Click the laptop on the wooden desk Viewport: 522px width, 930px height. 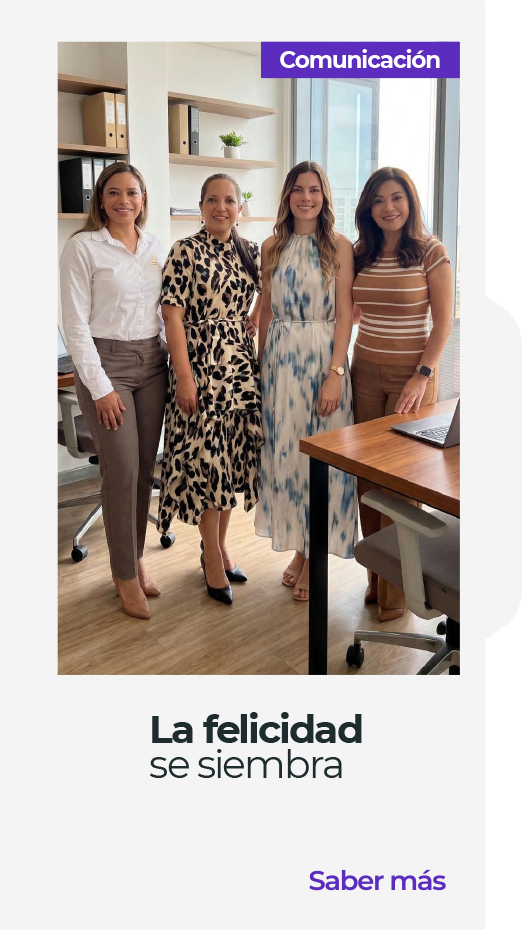click(x=430, y=428)
